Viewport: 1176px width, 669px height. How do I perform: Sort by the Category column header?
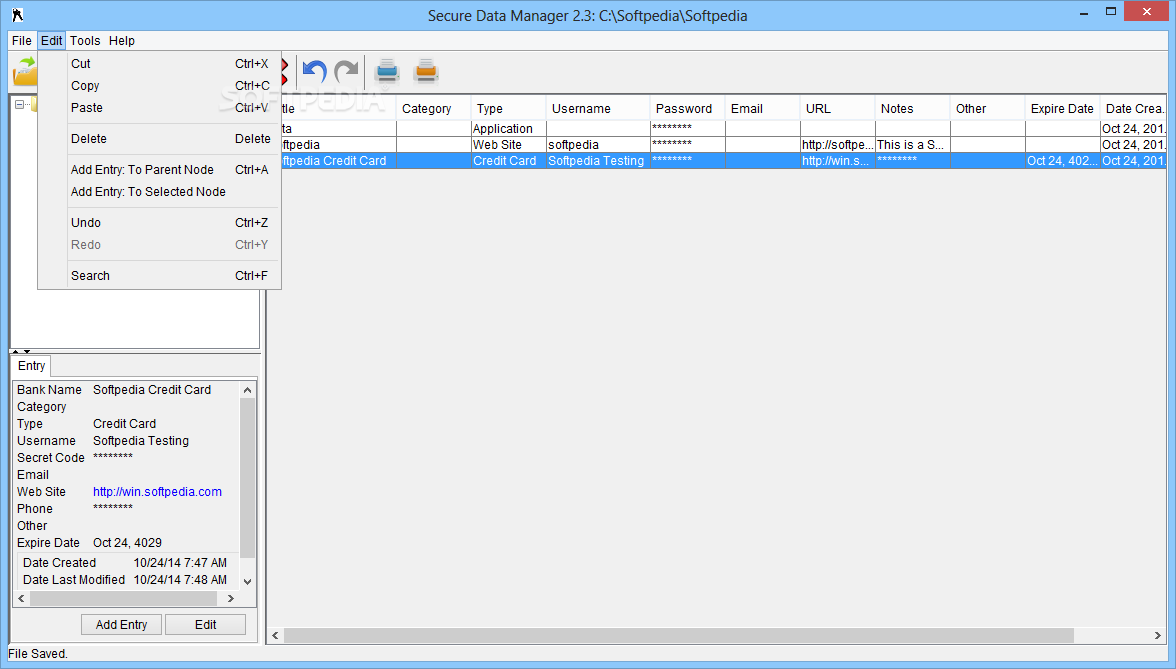pos(434,109)
